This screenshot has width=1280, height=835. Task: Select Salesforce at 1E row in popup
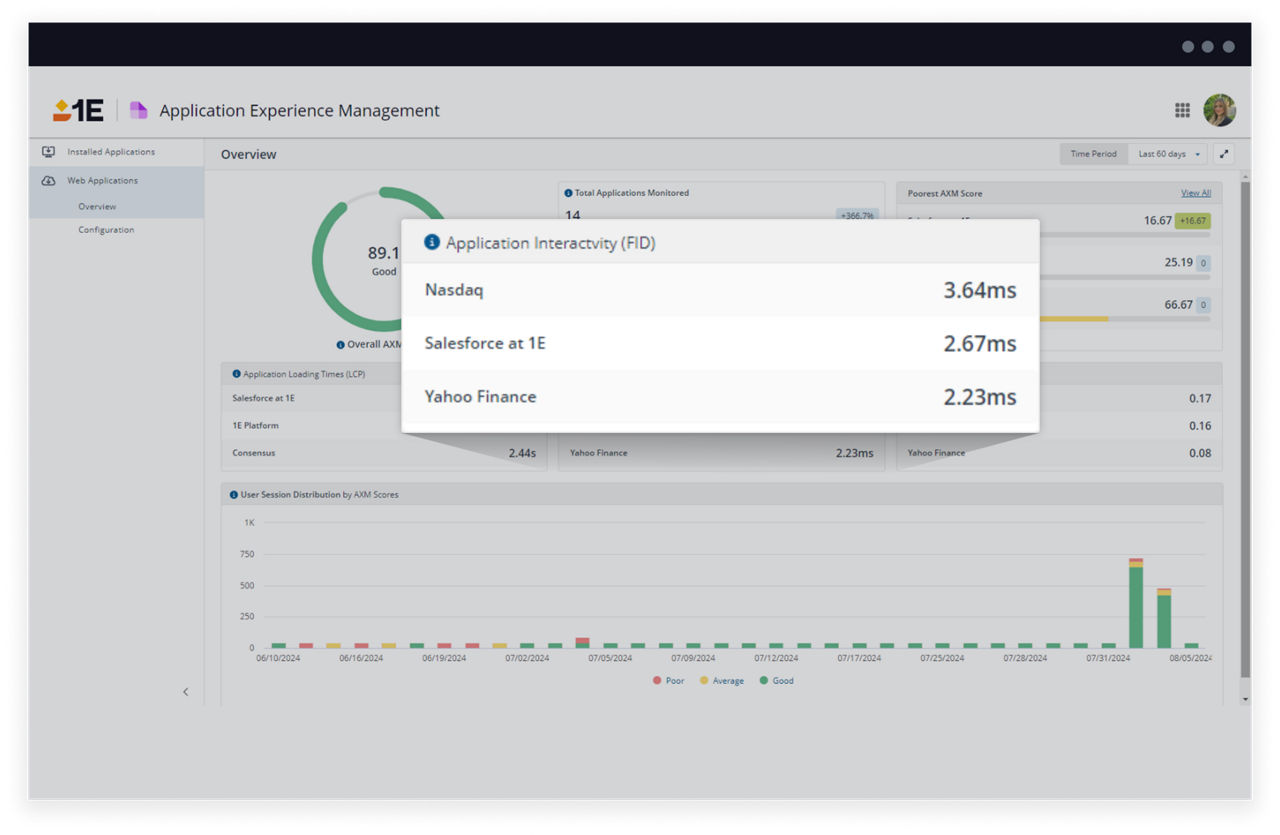[720, 343]
